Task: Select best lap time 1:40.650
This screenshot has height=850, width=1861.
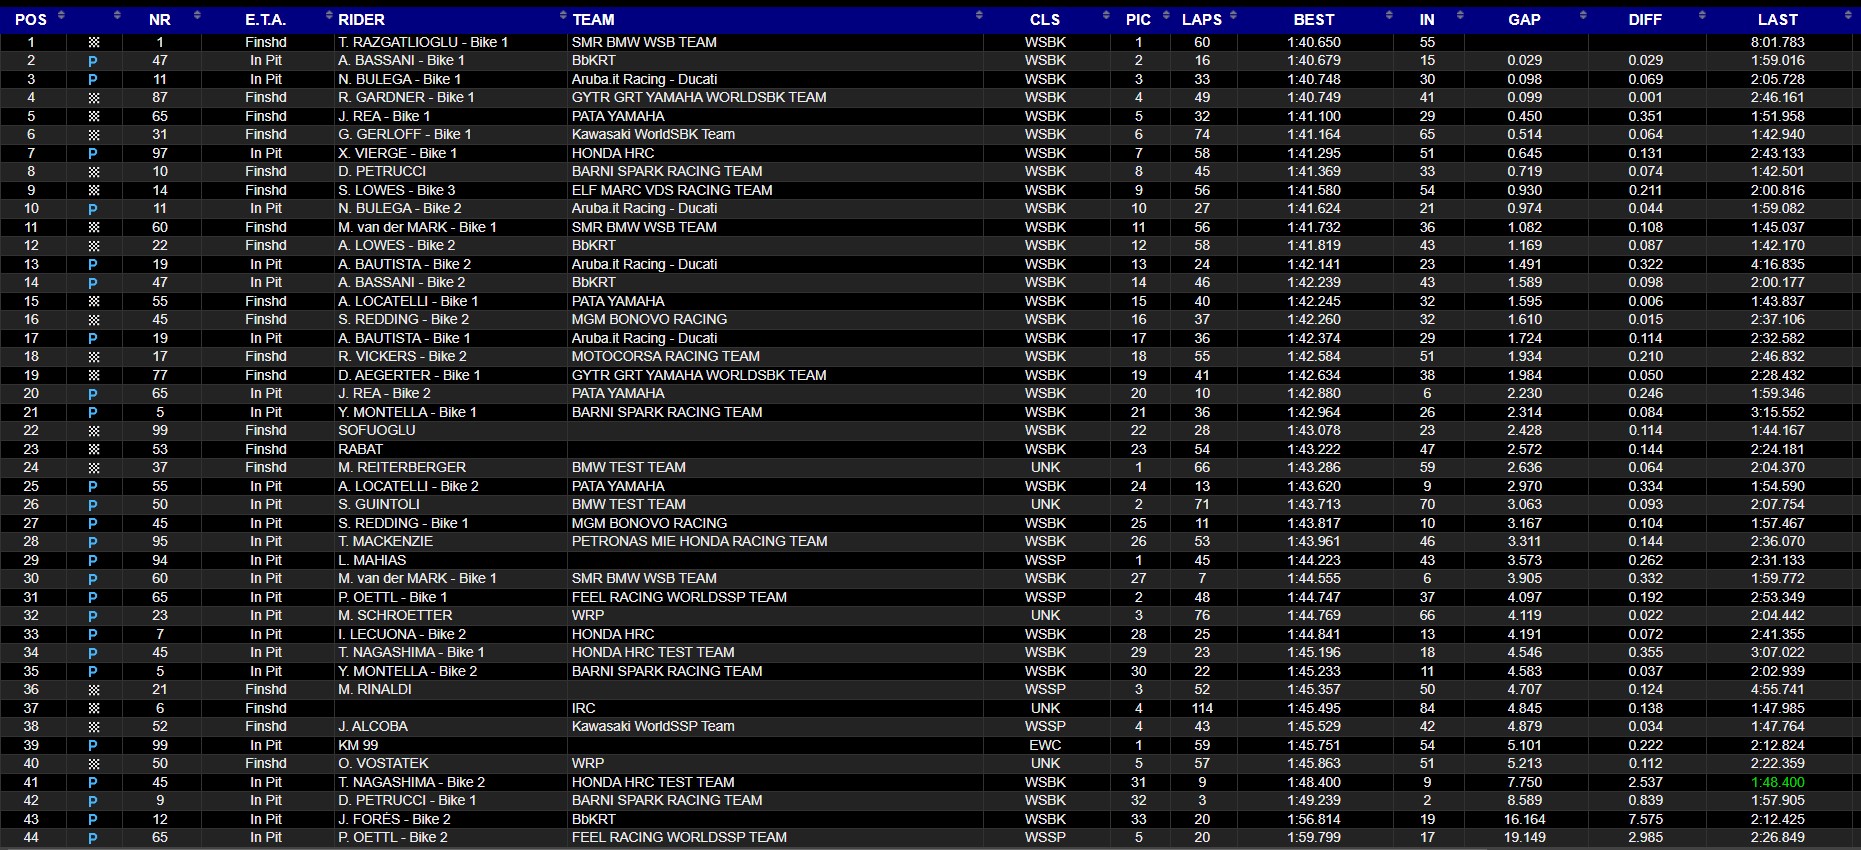Action: coord(1313,42)
